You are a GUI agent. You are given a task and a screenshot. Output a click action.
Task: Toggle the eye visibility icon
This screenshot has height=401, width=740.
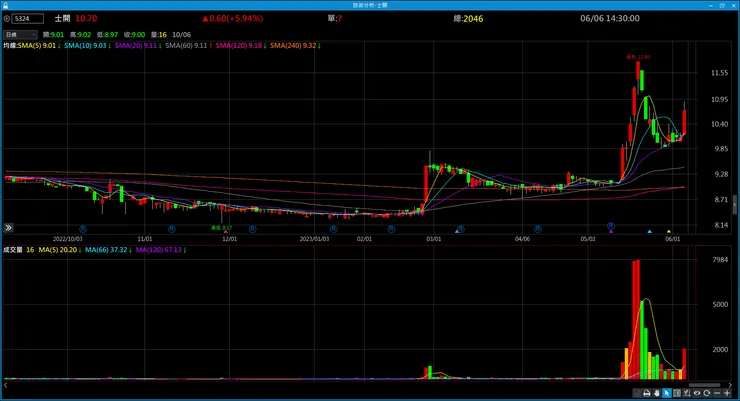point(697,393)
